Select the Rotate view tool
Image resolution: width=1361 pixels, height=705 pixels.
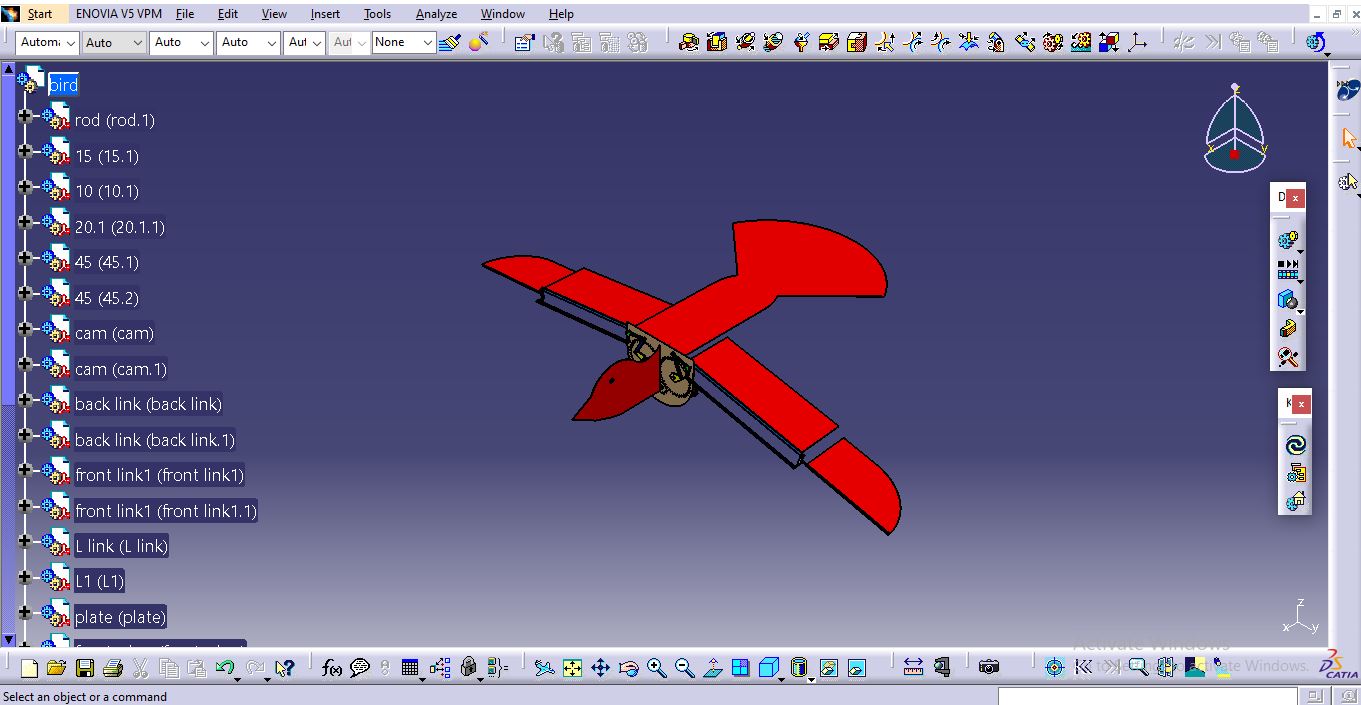click(629, 668)
